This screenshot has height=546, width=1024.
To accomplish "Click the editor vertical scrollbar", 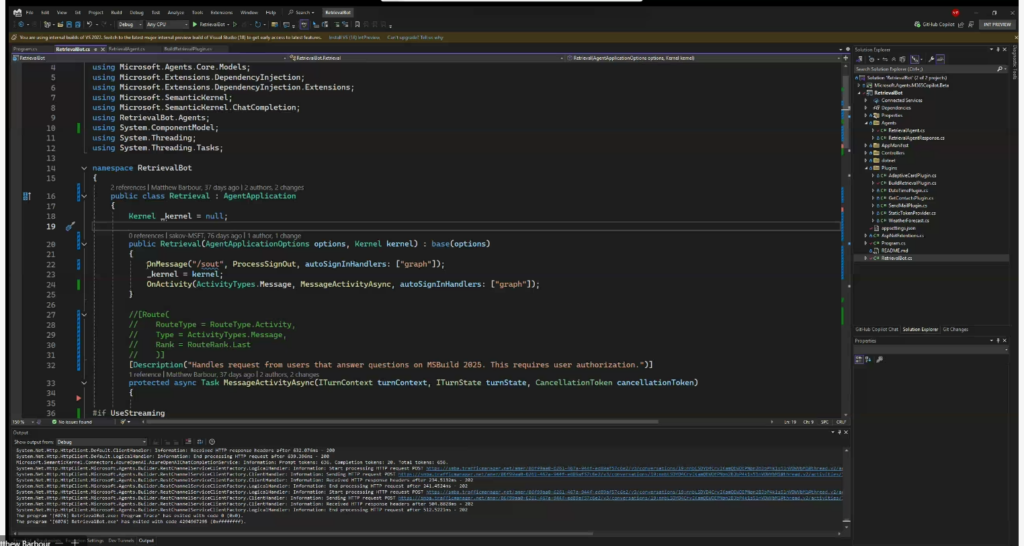I will 847,238.
